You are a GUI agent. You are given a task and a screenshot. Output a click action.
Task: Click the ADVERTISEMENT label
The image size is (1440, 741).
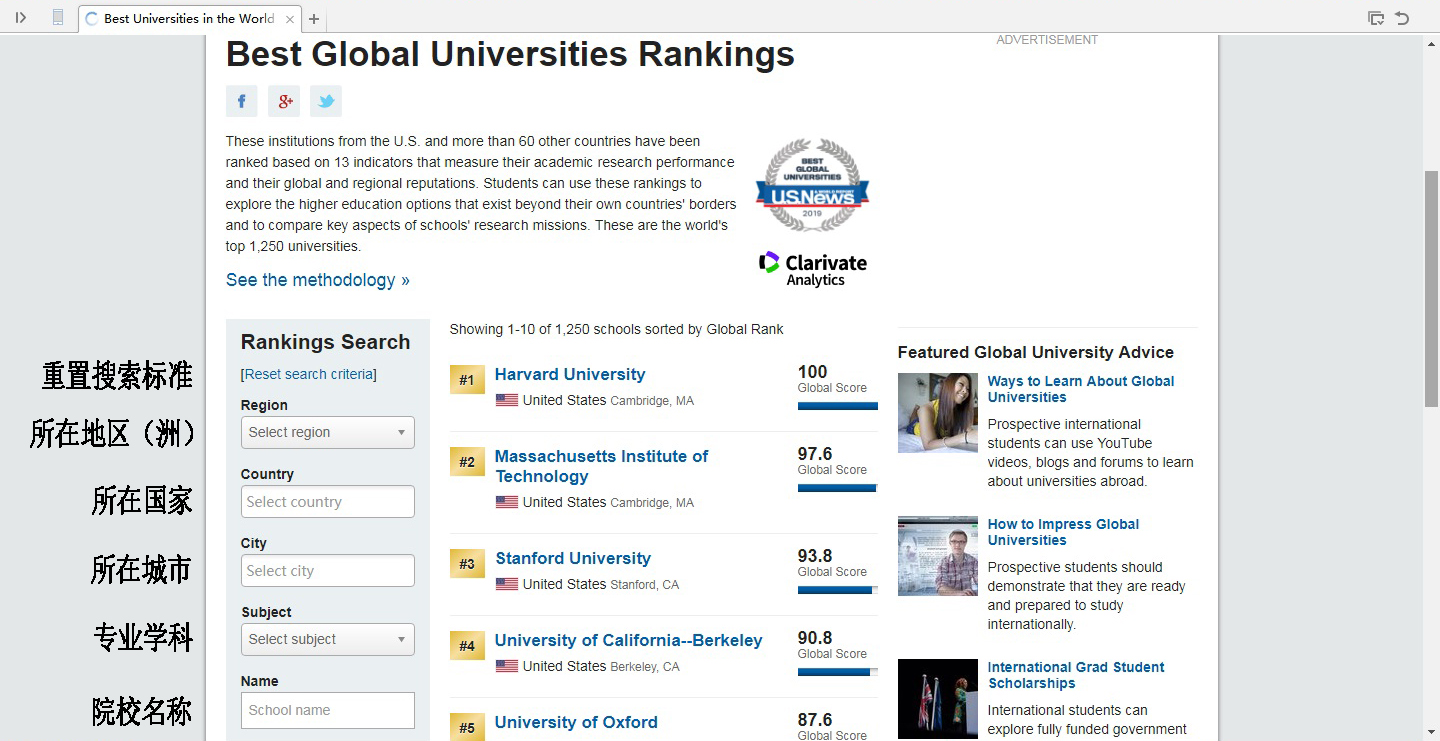tap(1047, 40)
